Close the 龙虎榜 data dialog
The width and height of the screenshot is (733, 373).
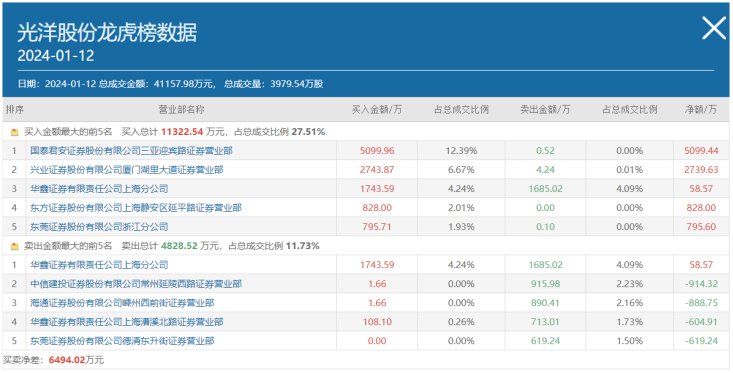[714, 28]
